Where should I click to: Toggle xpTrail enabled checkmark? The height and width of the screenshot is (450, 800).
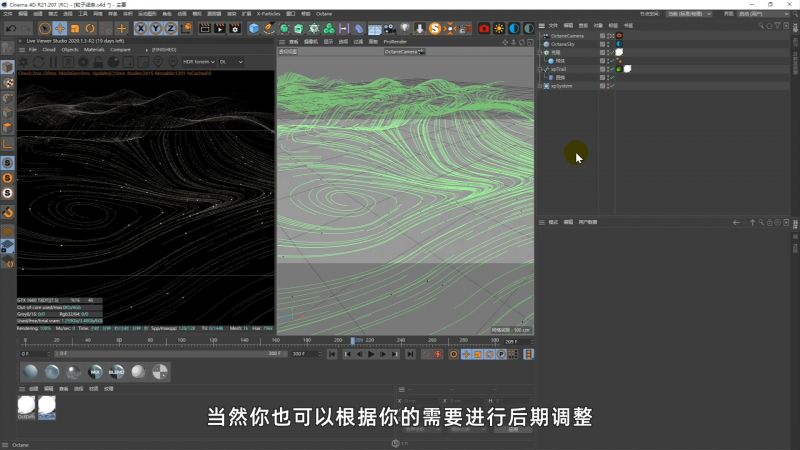(x=612, y=69)
